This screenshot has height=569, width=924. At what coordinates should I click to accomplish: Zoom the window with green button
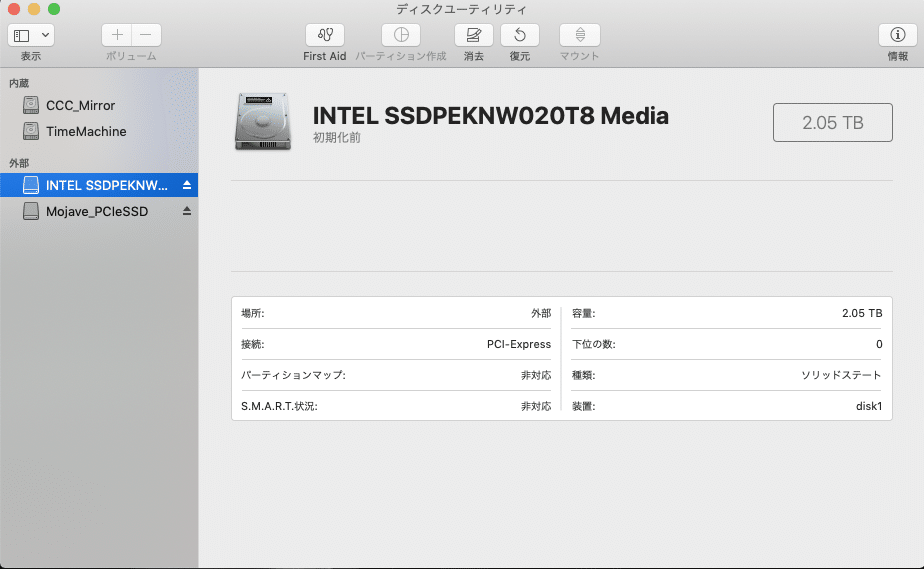tap(54, 9)
